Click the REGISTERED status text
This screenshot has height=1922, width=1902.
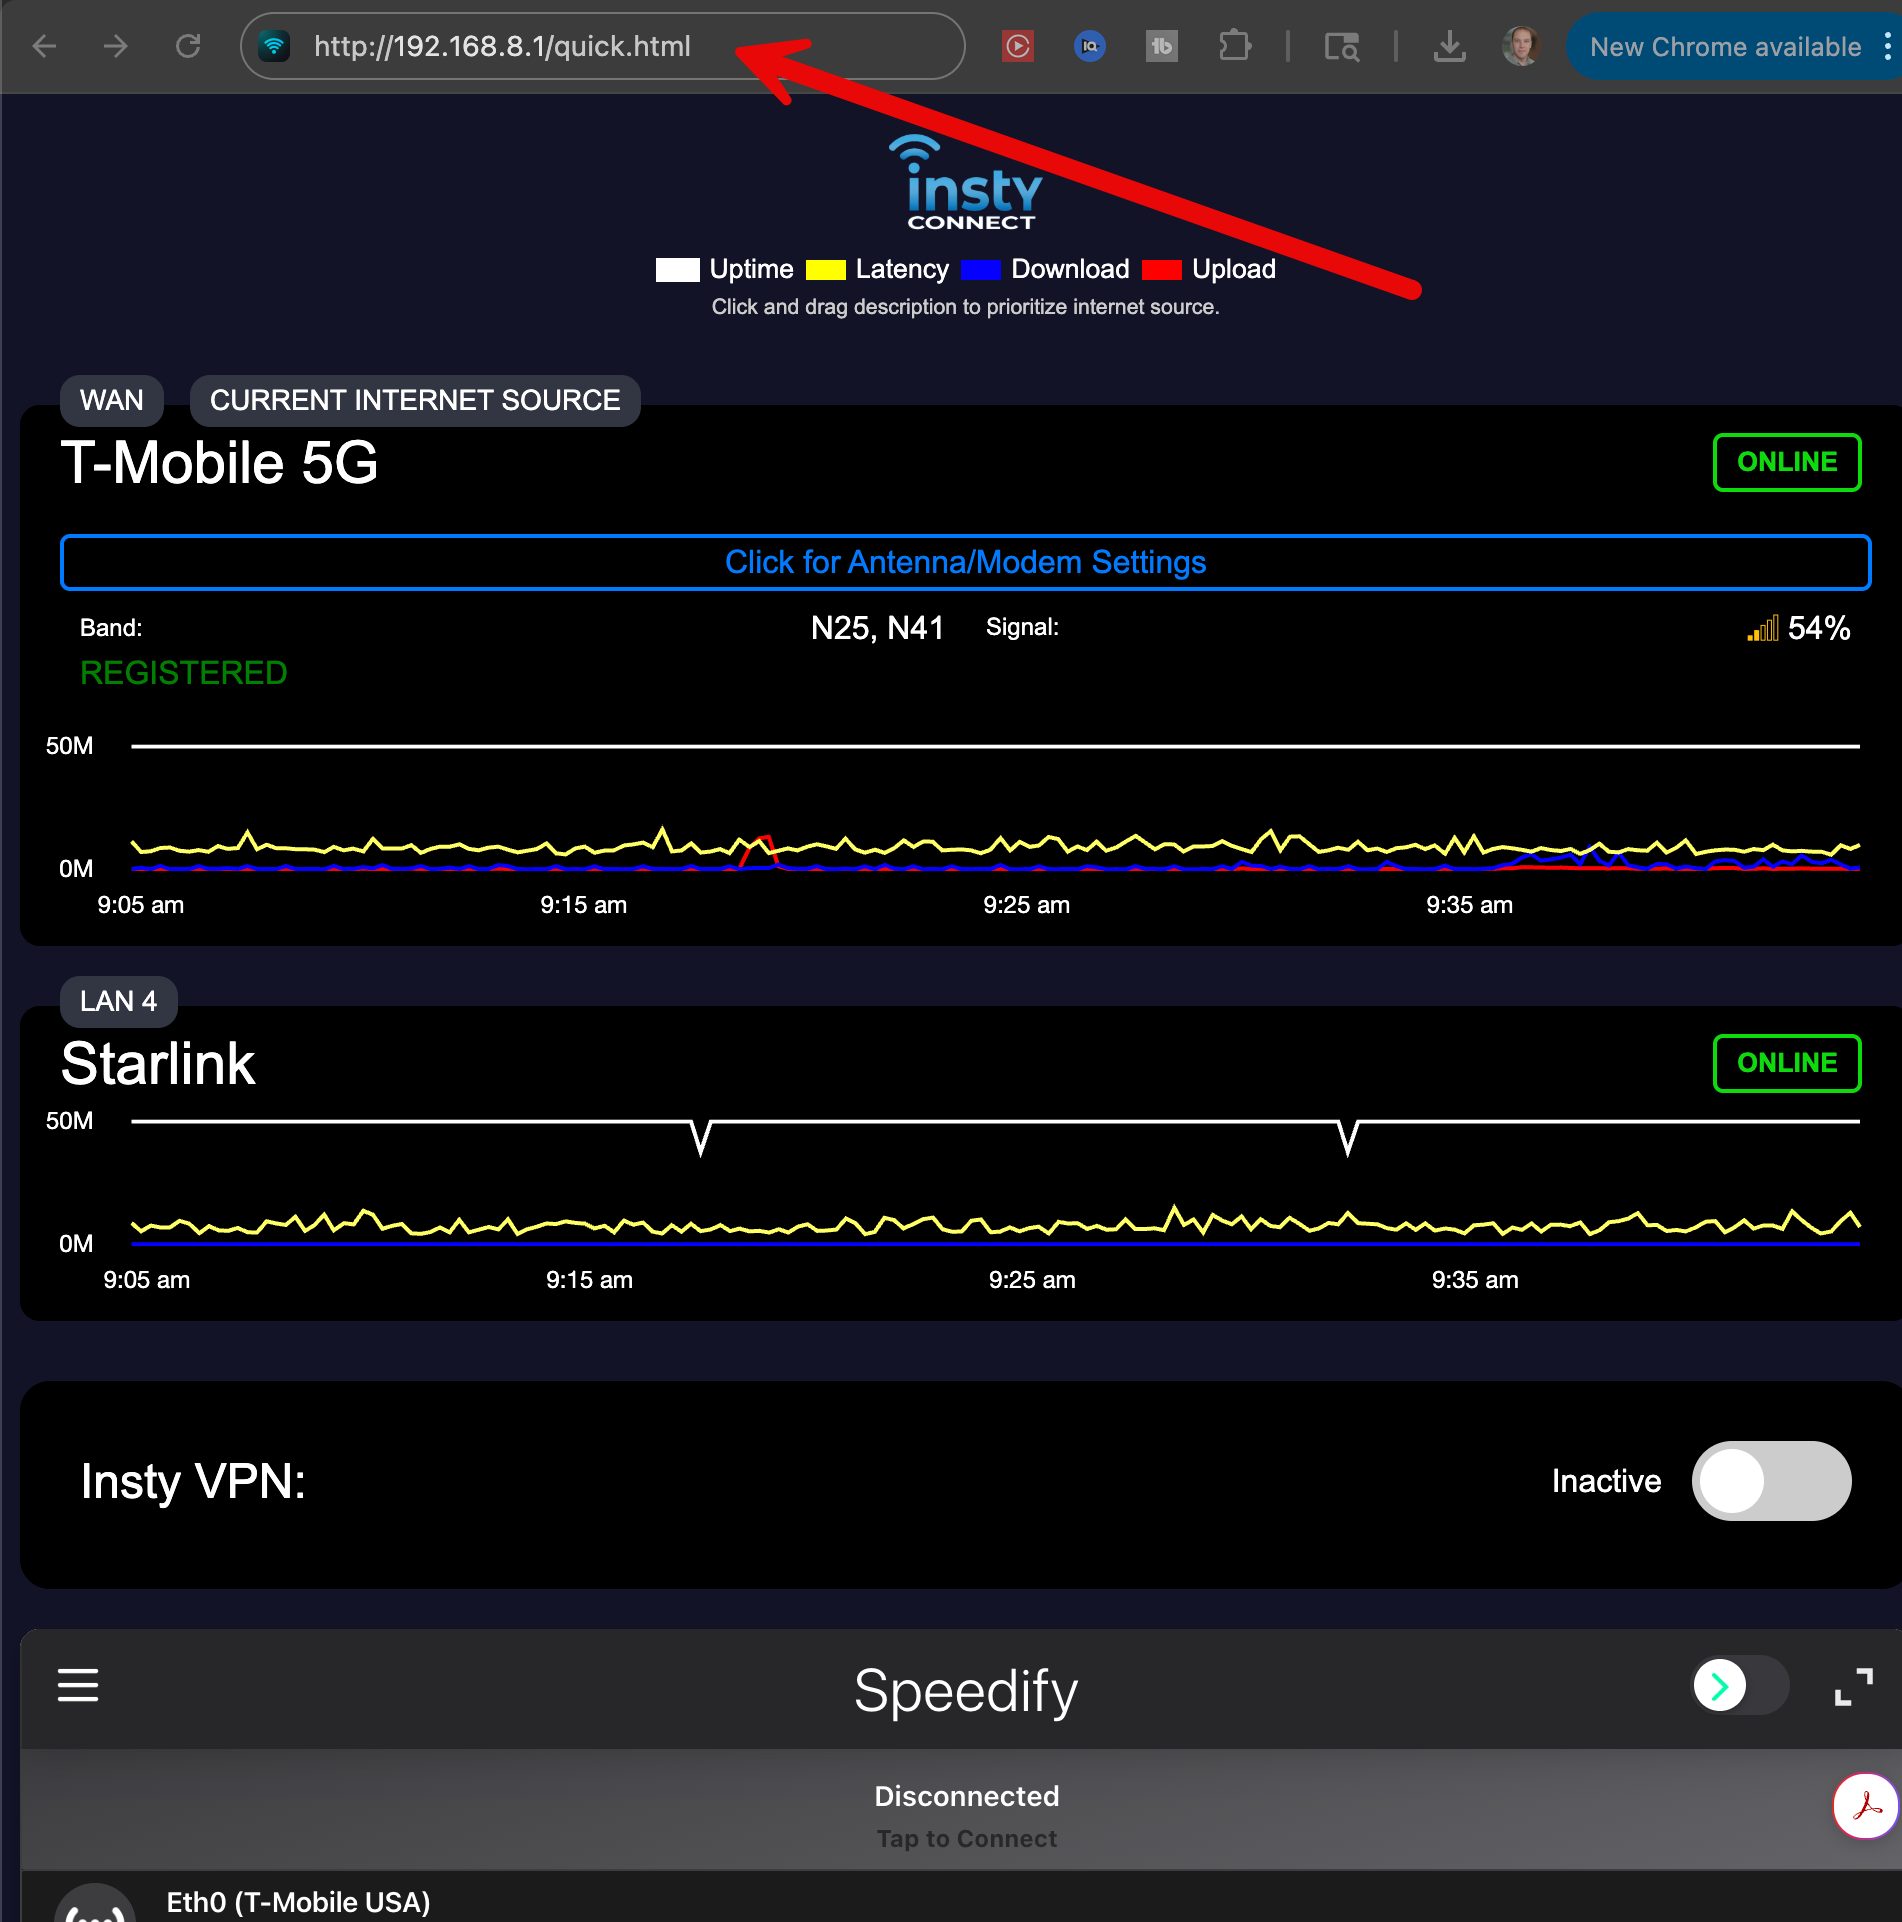pos(184,673)
